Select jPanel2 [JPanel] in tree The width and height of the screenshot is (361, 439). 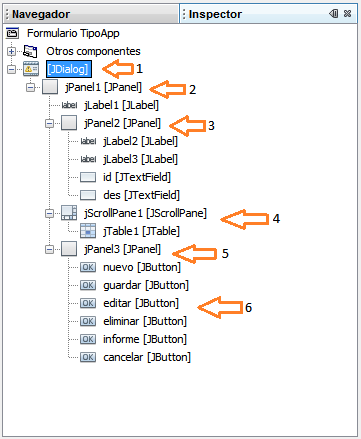tap(122, 123)
